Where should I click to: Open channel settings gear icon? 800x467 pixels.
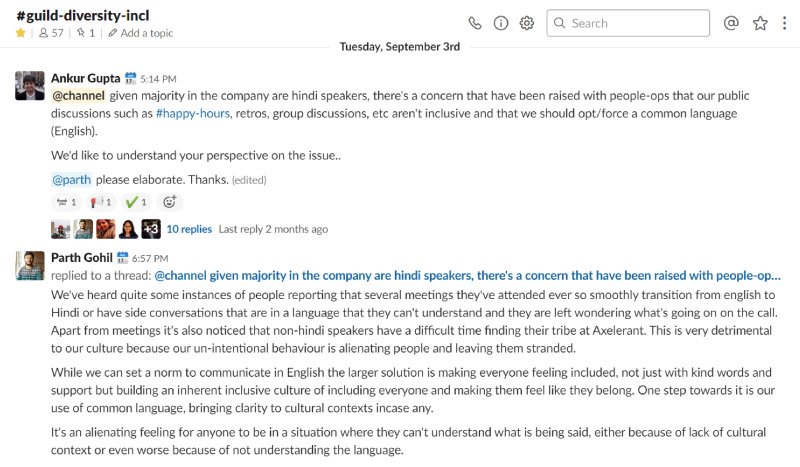pyautogui.click(x=527, y=23)
